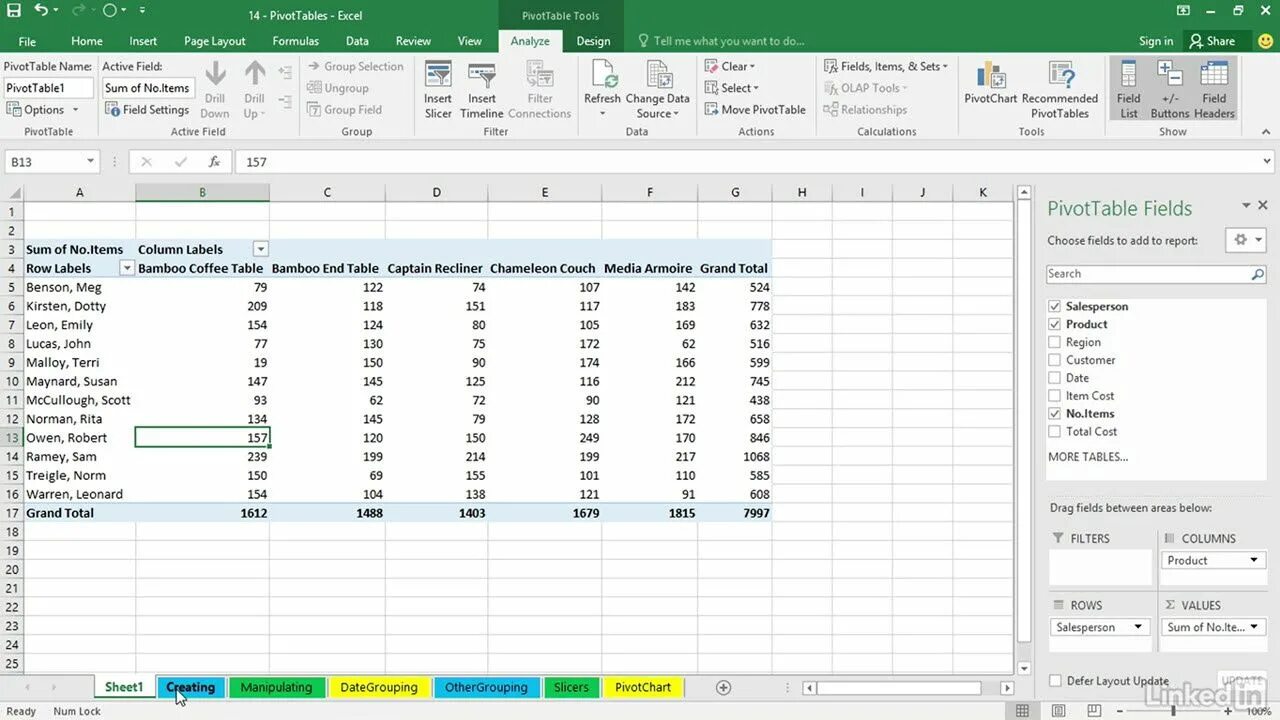Enable Defer Layout Update checkbox
The height and width of the screenshot is (720, 1280).
click(1054, 681)
